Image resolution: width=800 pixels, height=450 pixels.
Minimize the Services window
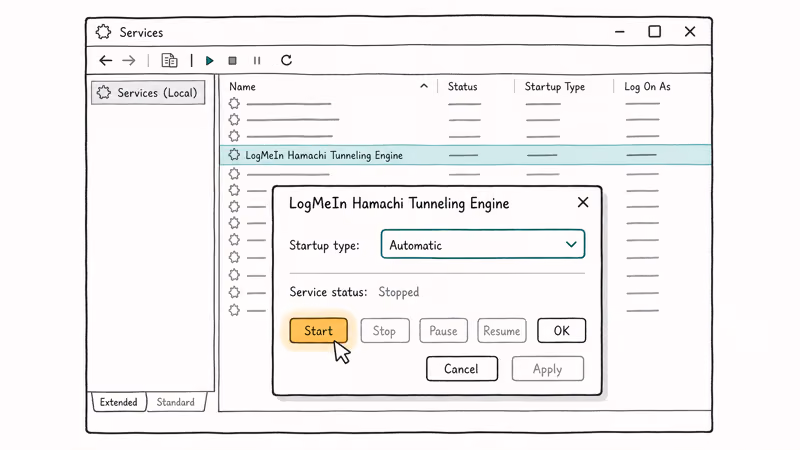(620, 32)
